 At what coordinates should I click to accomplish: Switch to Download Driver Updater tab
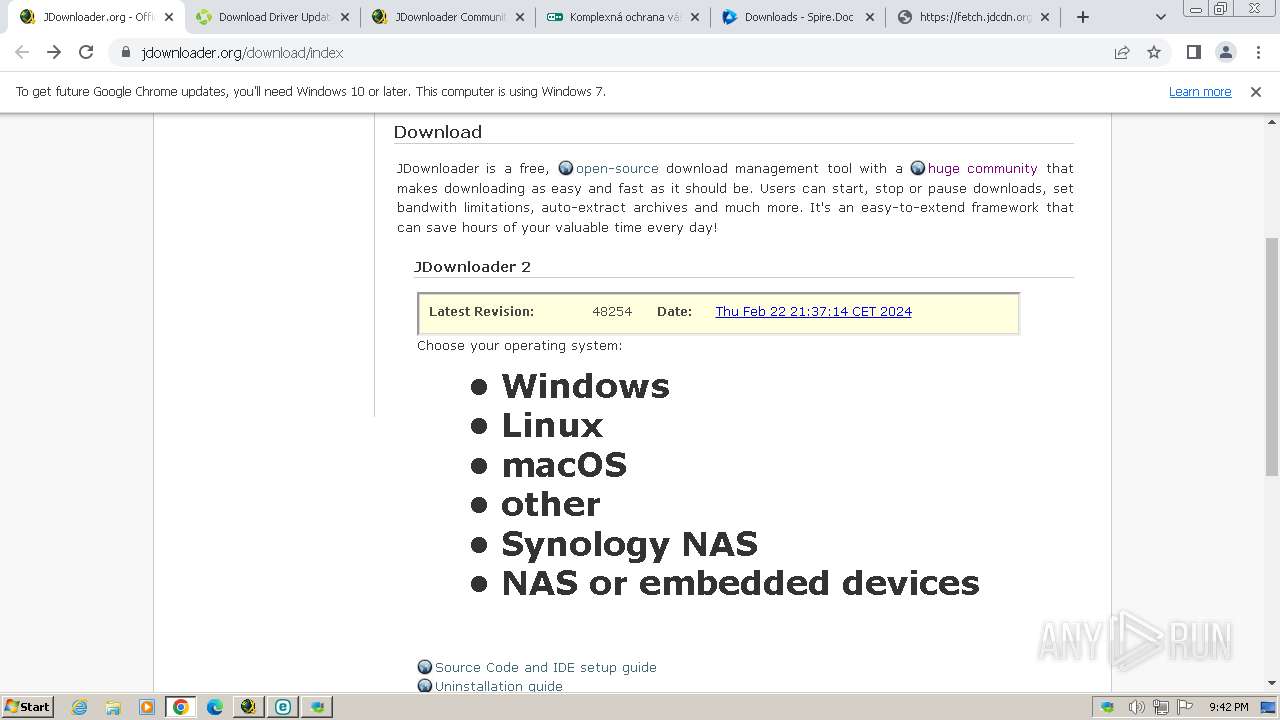(272, 17)
